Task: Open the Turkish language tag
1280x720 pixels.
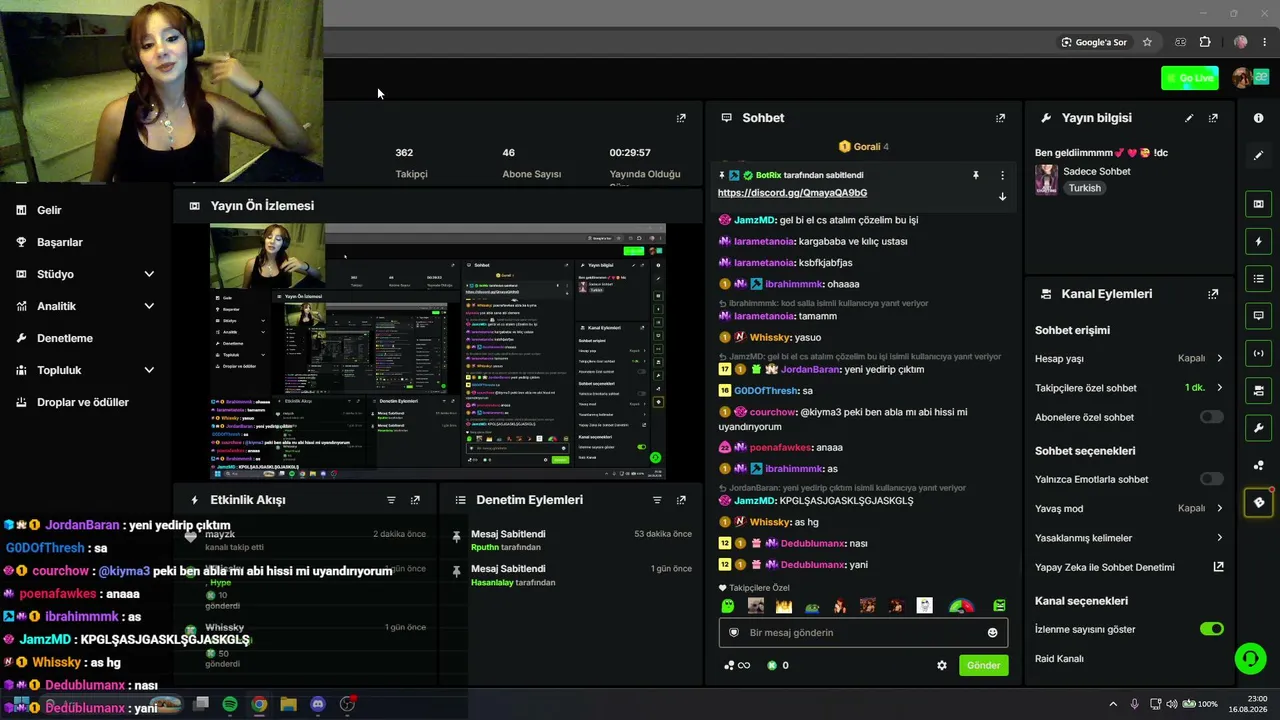Action: (1084, 188)
